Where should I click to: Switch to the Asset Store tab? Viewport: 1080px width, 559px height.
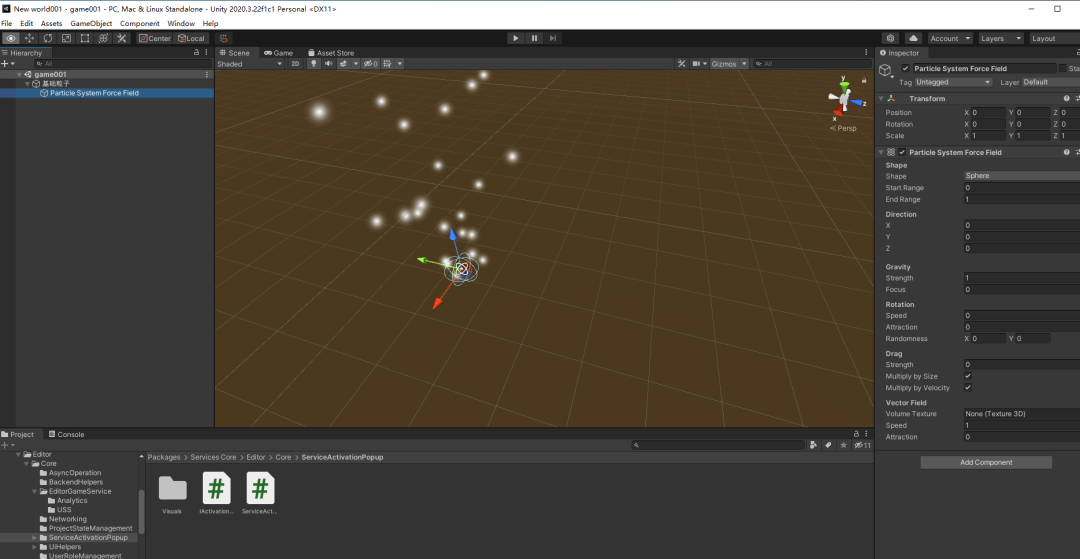click(331, 52)
